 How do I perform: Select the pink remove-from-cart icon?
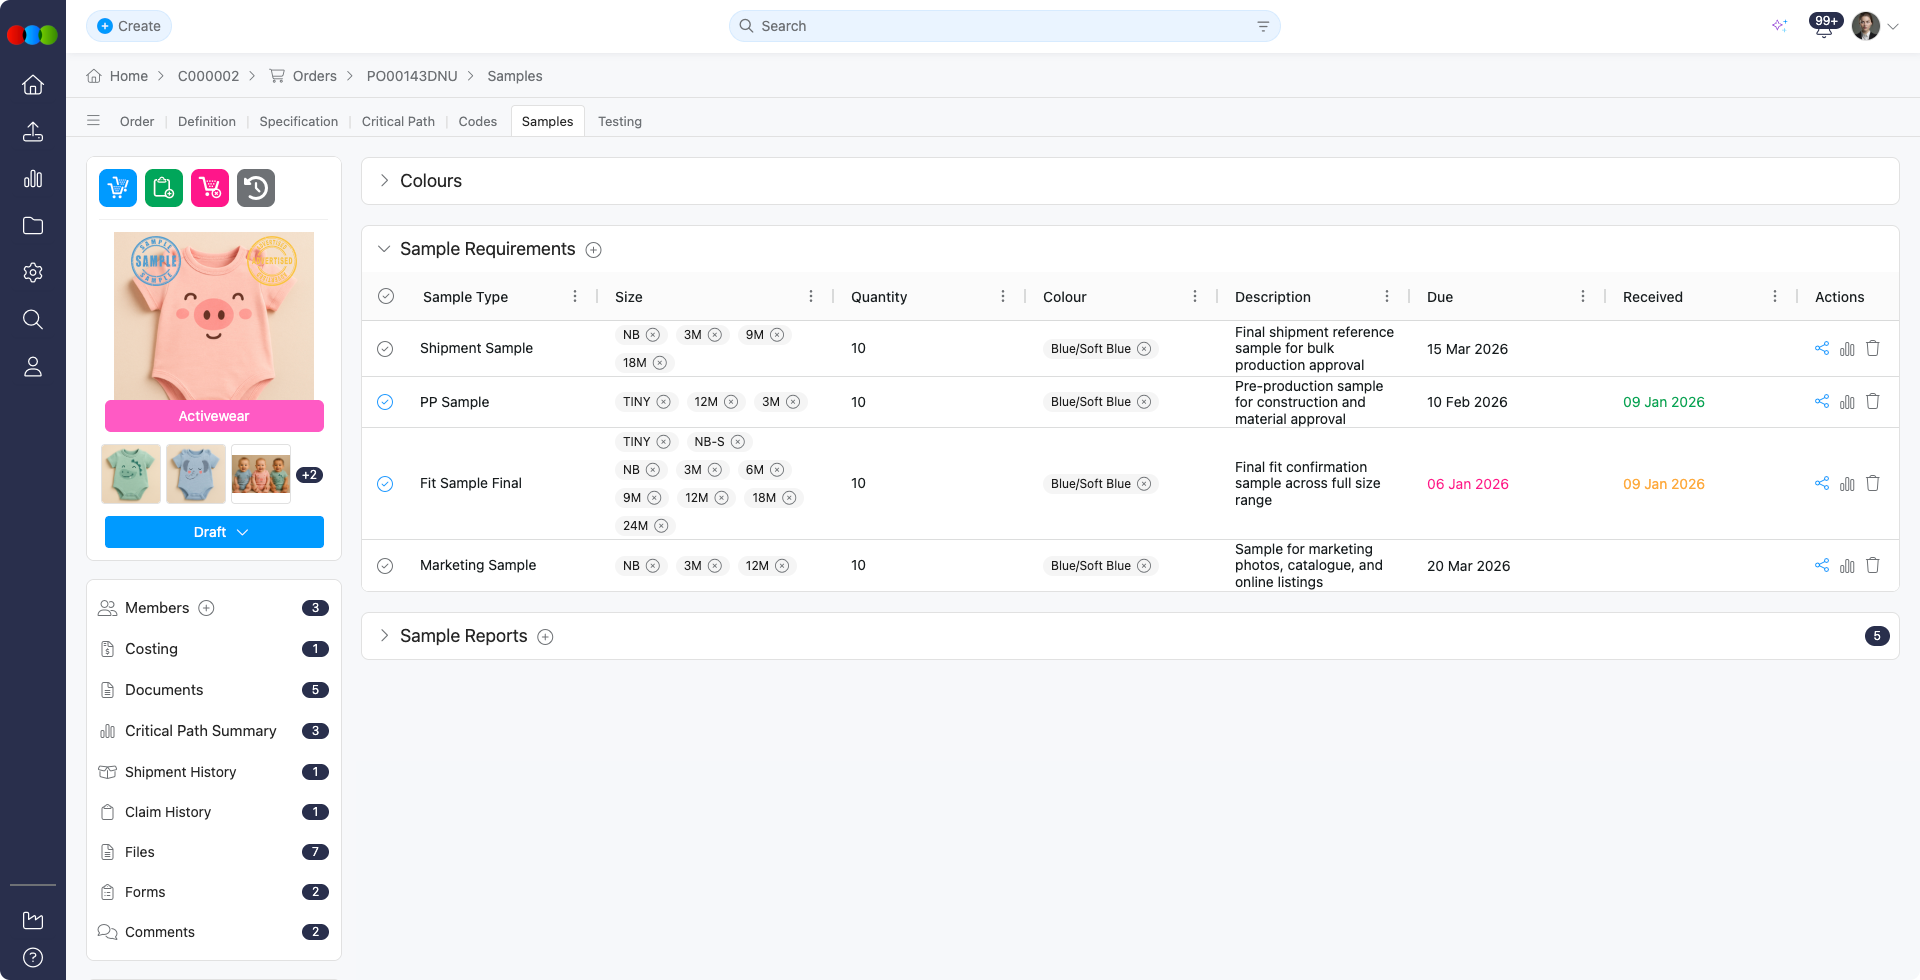pyautogui.click(x=209, y=187)
